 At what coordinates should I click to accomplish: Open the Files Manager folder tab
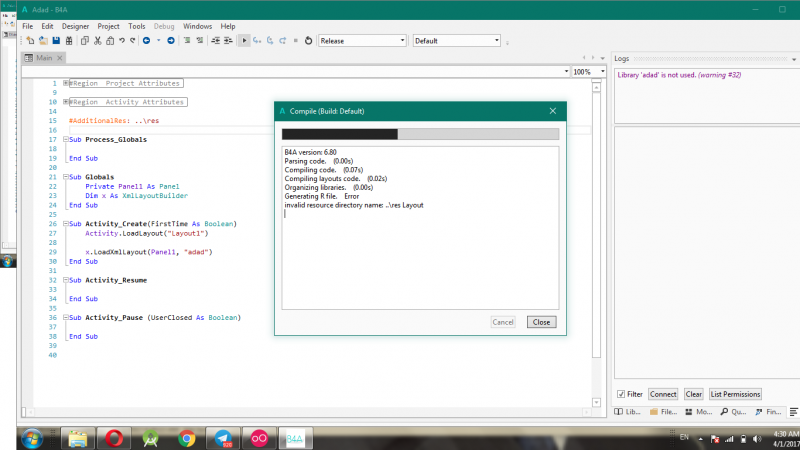661,411
